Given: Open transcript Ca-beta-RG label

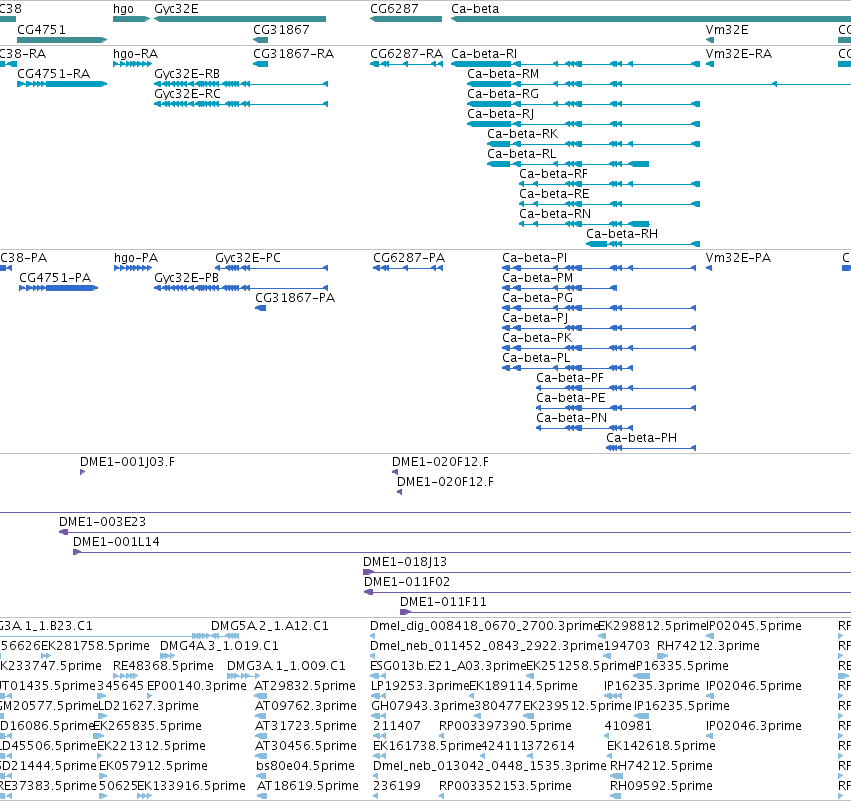Looking at the screenshot, I should [x=503, y=94].
